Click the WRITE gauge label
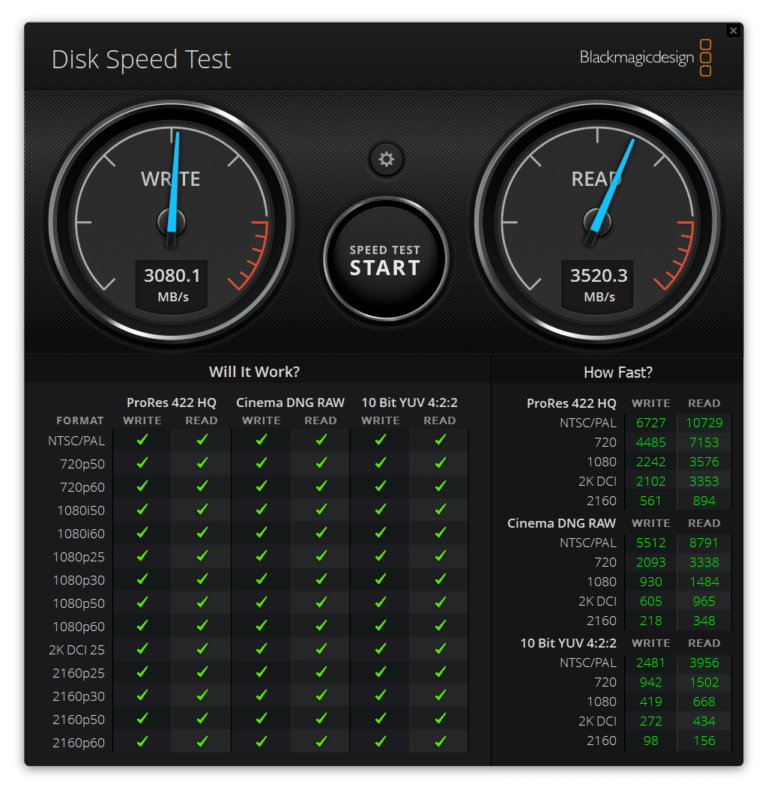Viewport: 768px width, 793px height. click(x=170, y=179)
